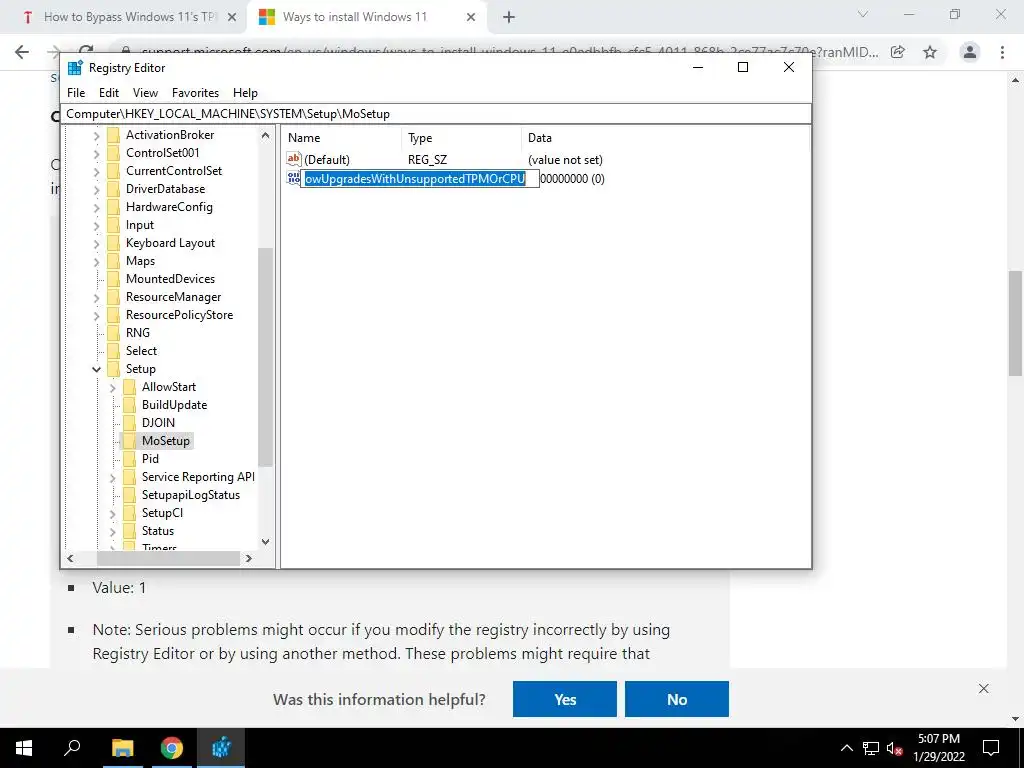Open File Explorer from taskbar

pos(122,748)
